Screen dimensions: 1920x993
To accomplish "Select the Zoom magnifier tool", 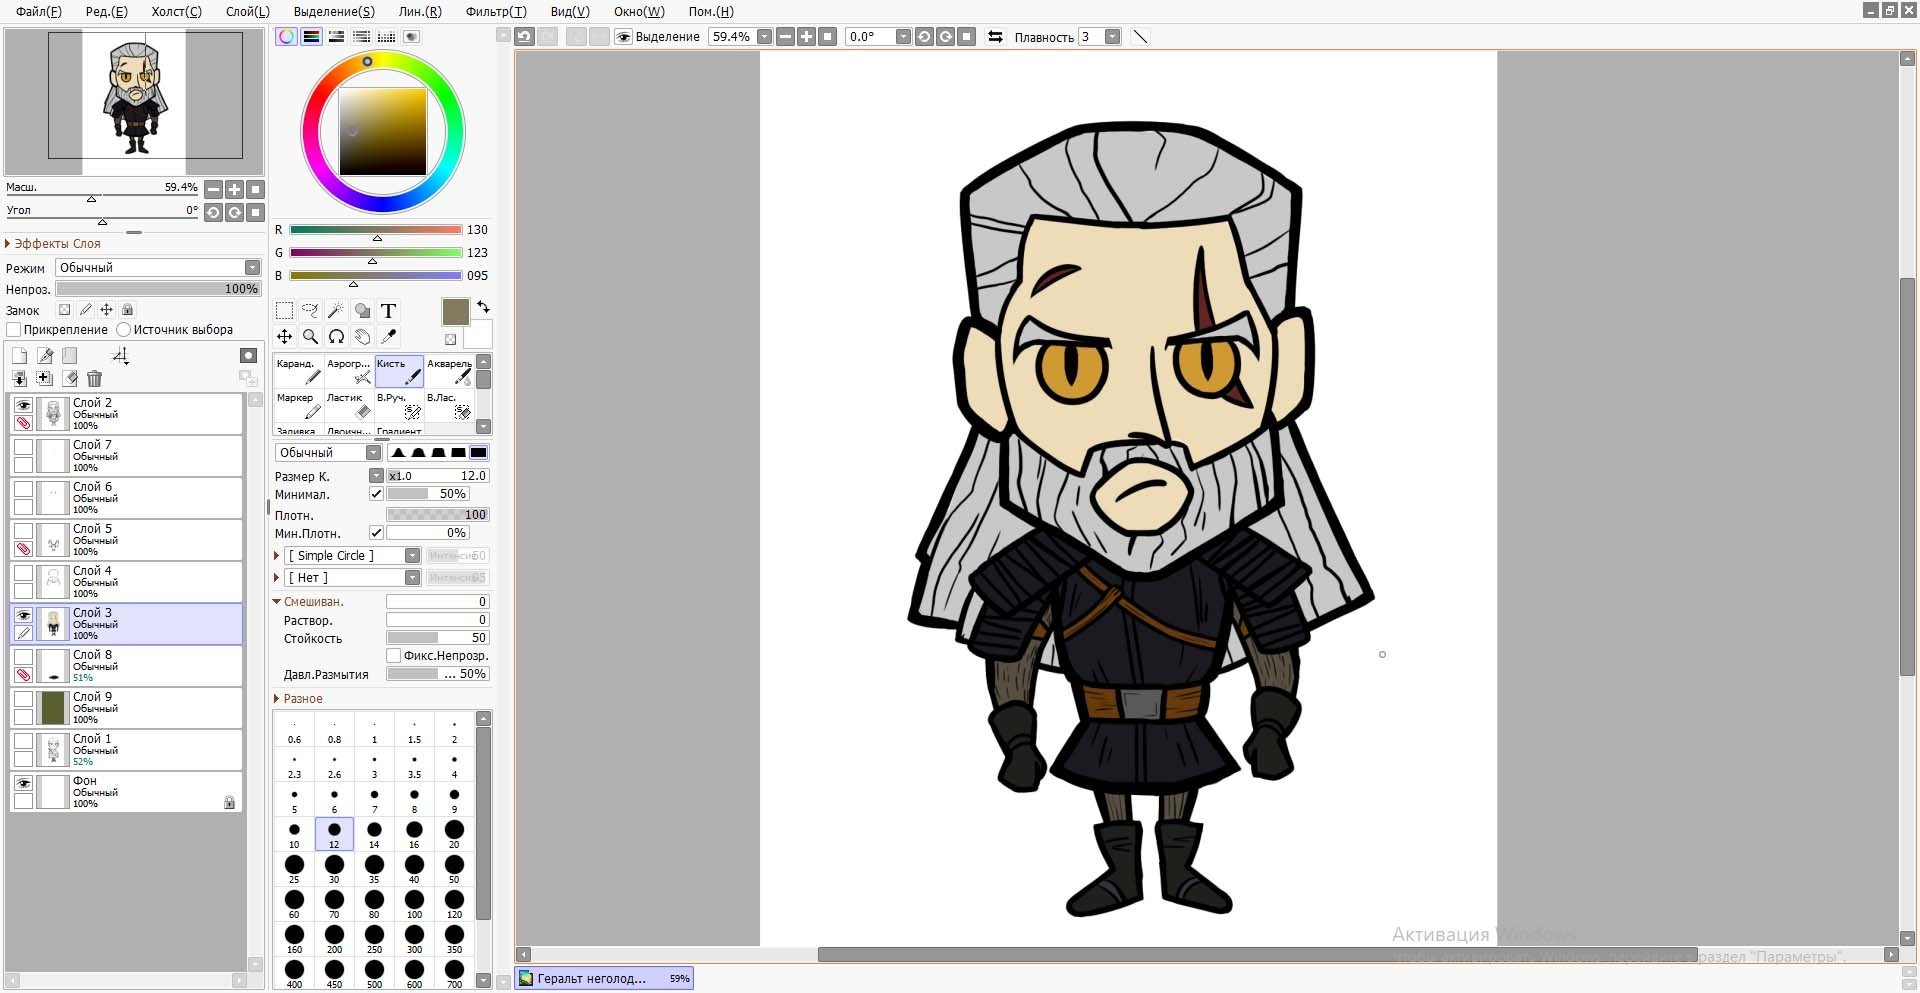I will coord(311,337).
